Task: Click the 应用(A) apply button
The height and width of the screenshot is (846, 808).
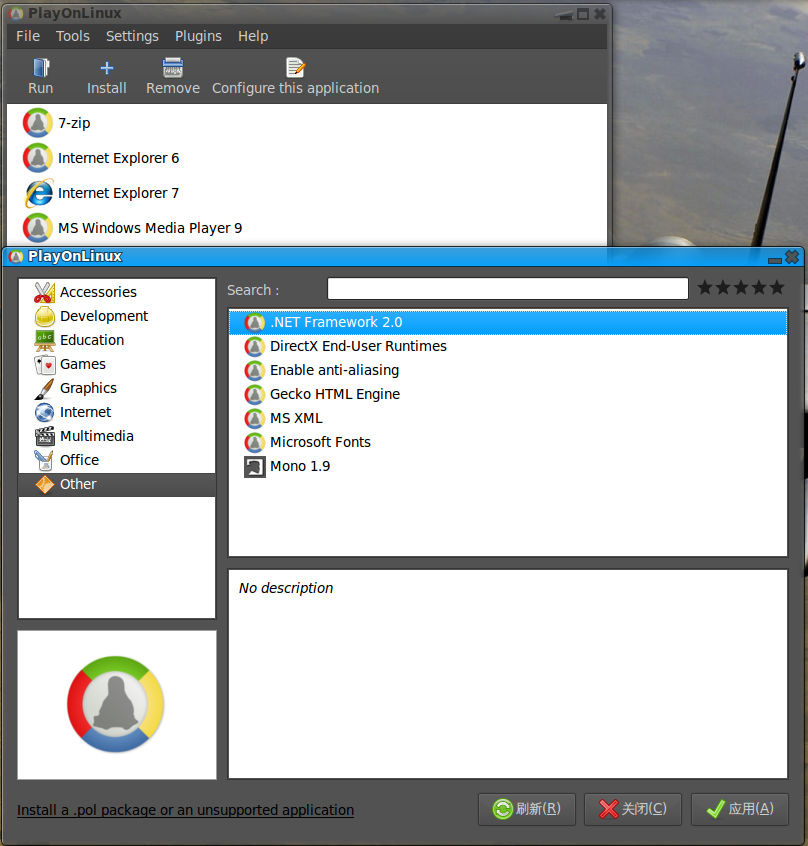Action: click(x=739, y=809)
